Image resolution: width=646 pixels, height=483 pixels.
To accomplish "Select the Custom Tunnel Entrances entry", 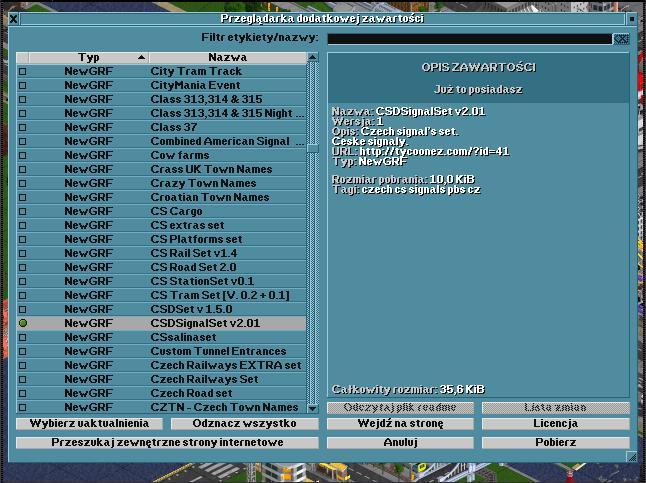I will coord(217,352).
